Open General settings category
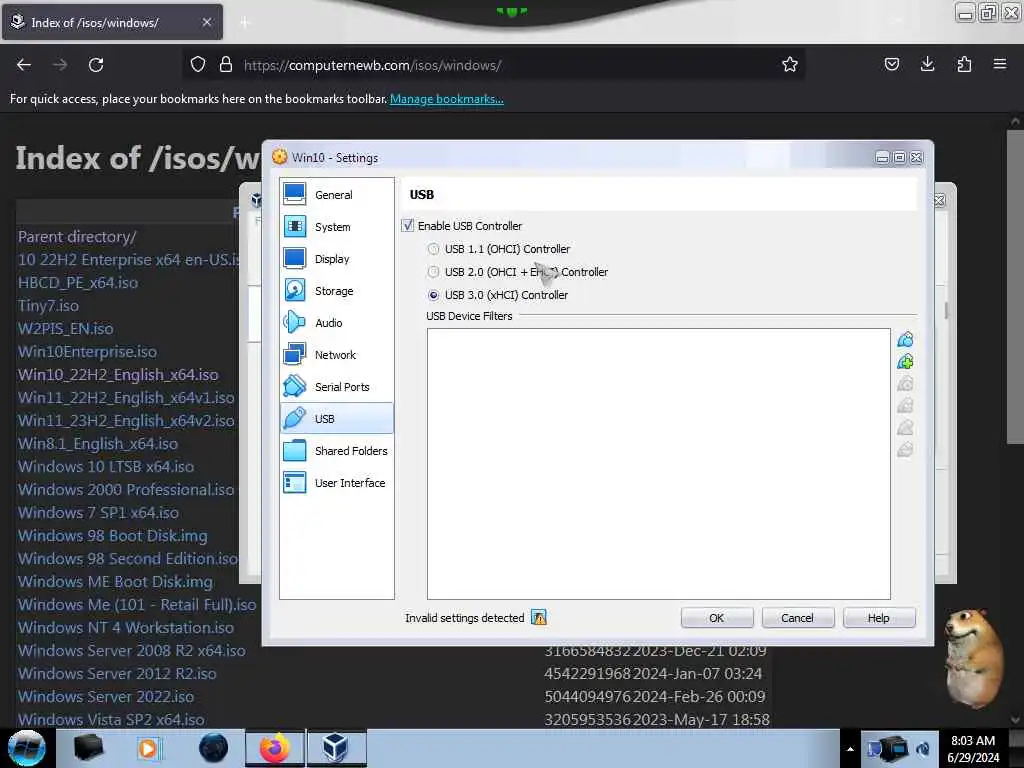1024x768 pixels. (x=336, y=195)
